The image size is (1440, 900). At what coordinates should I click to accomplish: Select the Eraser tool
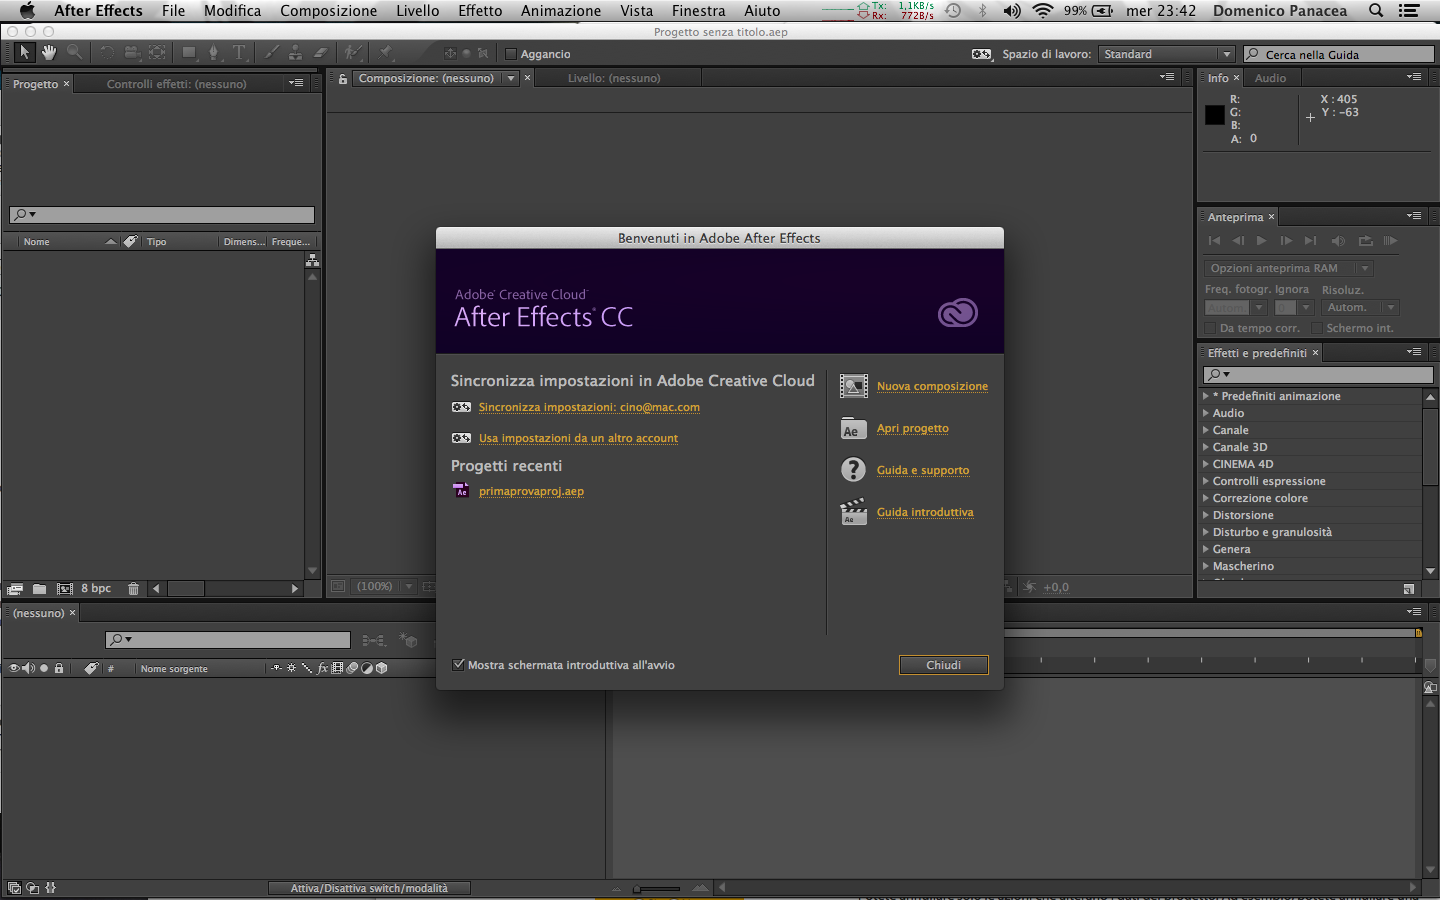[320, 53]
